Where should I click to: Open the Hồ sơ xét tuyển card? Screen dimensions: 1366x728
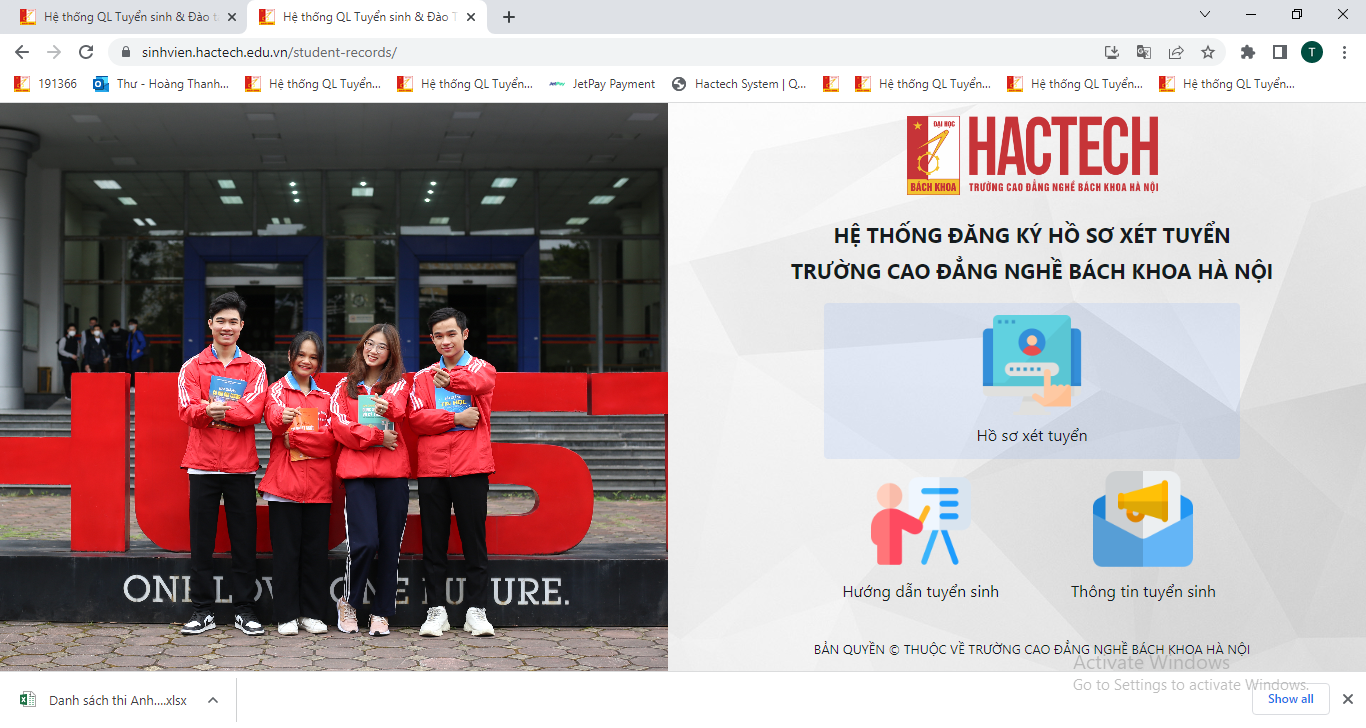pos(1031,381)
